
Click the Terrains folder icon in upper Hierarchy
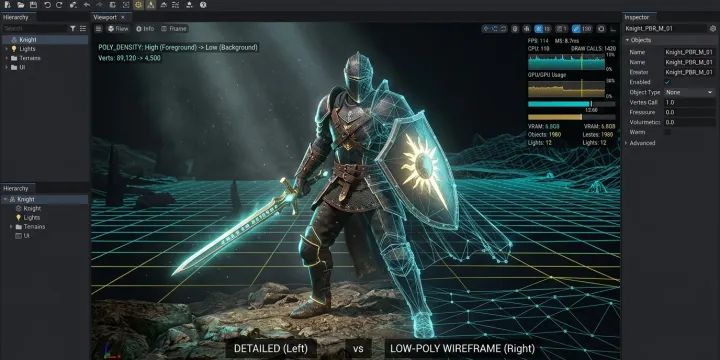[14, 58]
